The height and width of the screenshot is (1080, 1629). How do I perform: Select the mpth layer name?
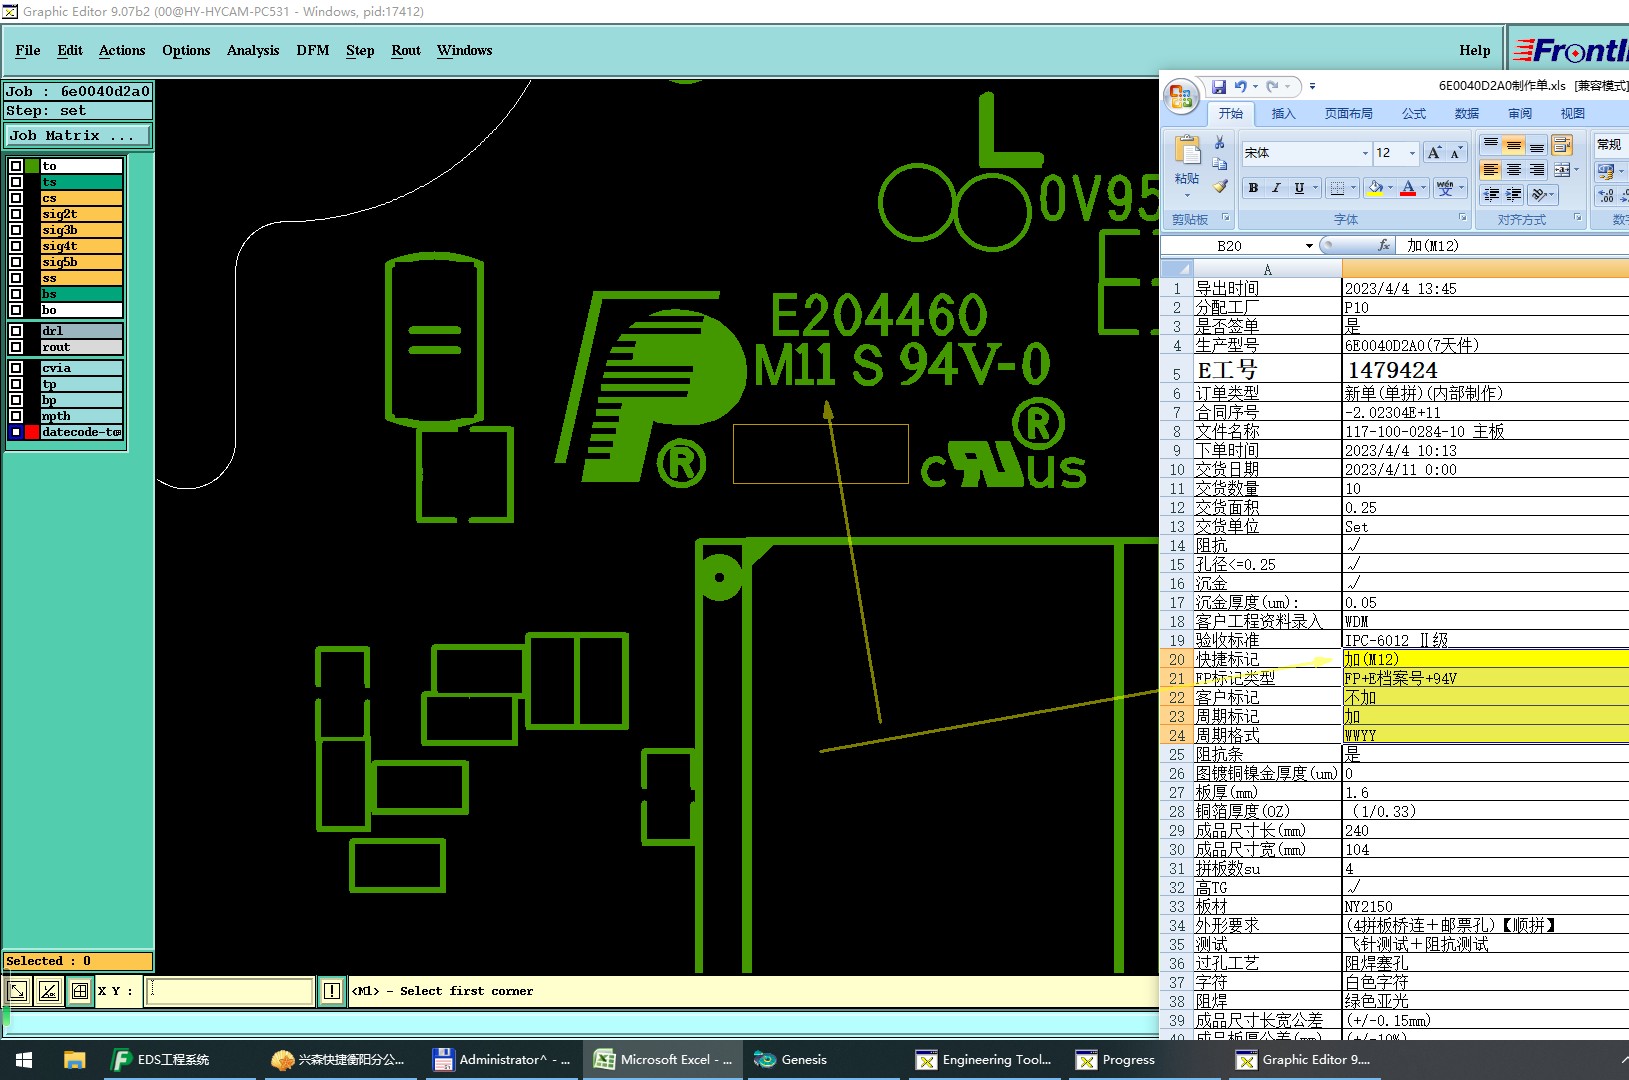tap(81, 416)
